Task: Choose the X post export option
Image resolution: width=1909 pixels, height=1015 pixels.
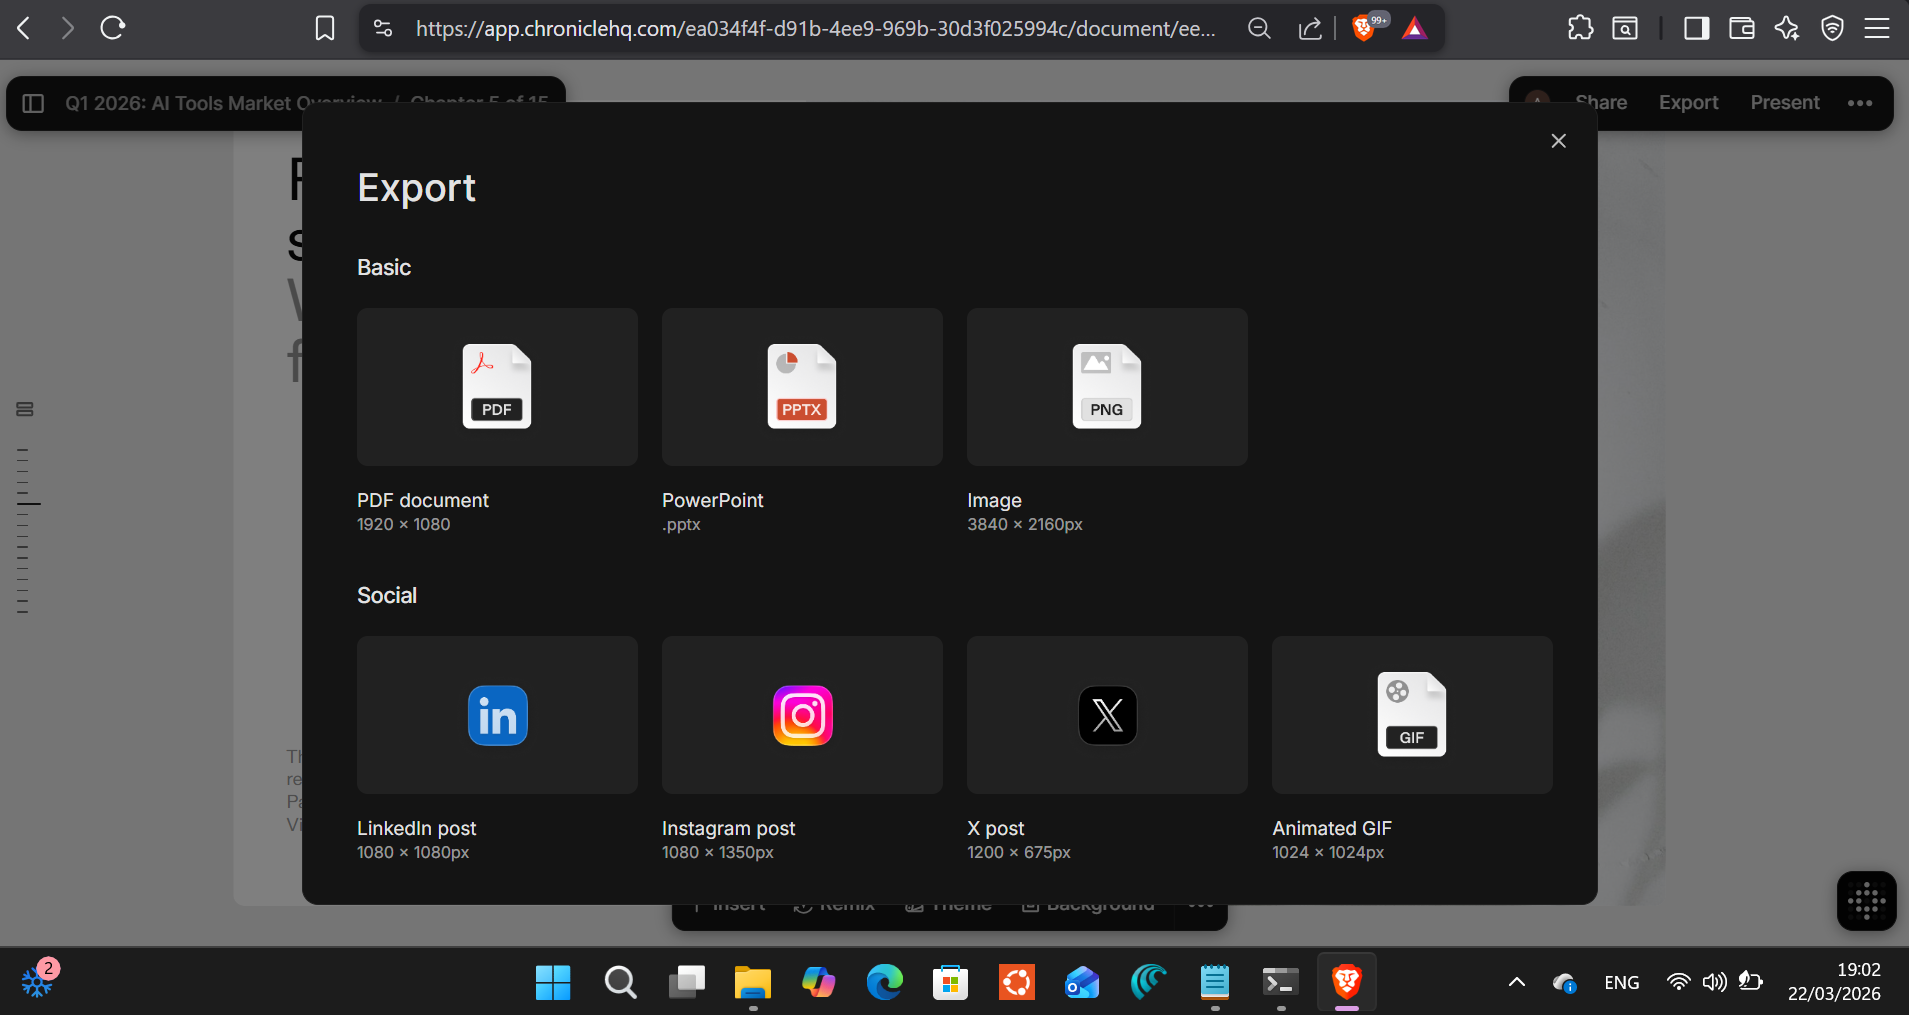Action: point(1107,715)
